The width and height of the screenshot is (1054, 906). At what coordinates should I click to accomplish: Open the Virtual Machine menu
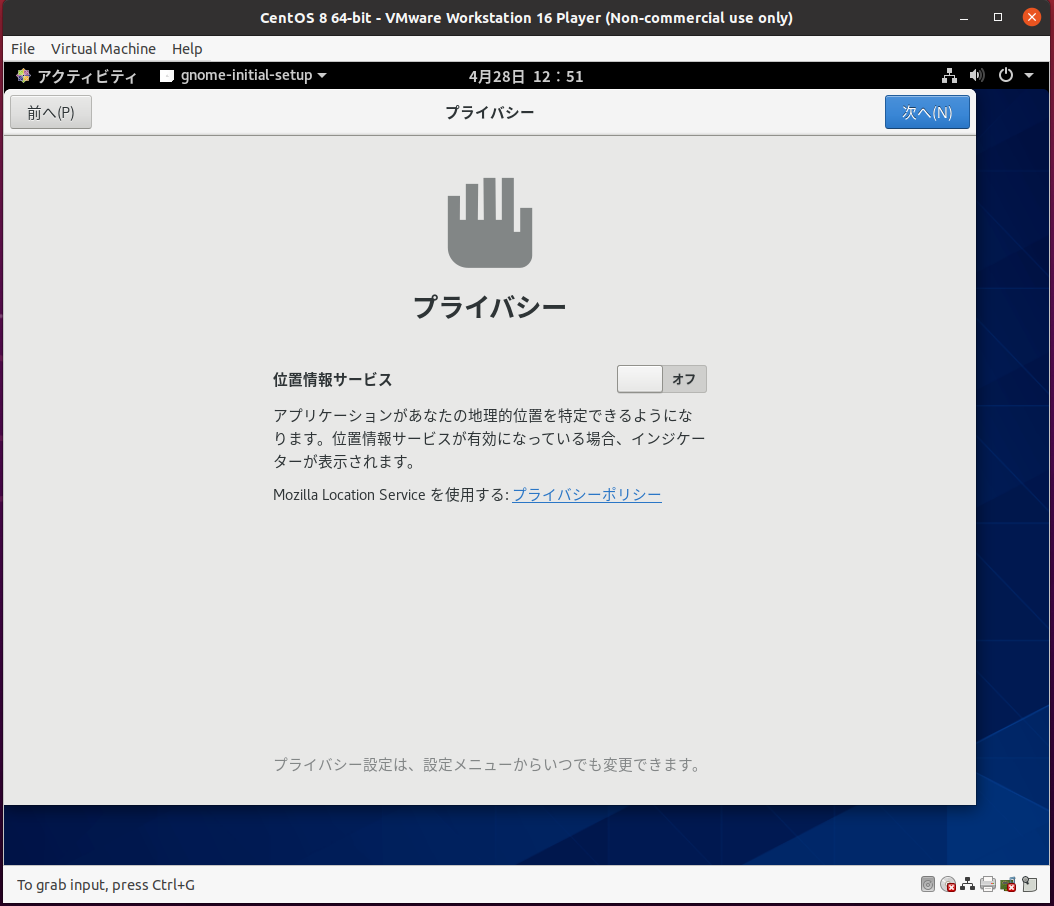tap(103, 49)
